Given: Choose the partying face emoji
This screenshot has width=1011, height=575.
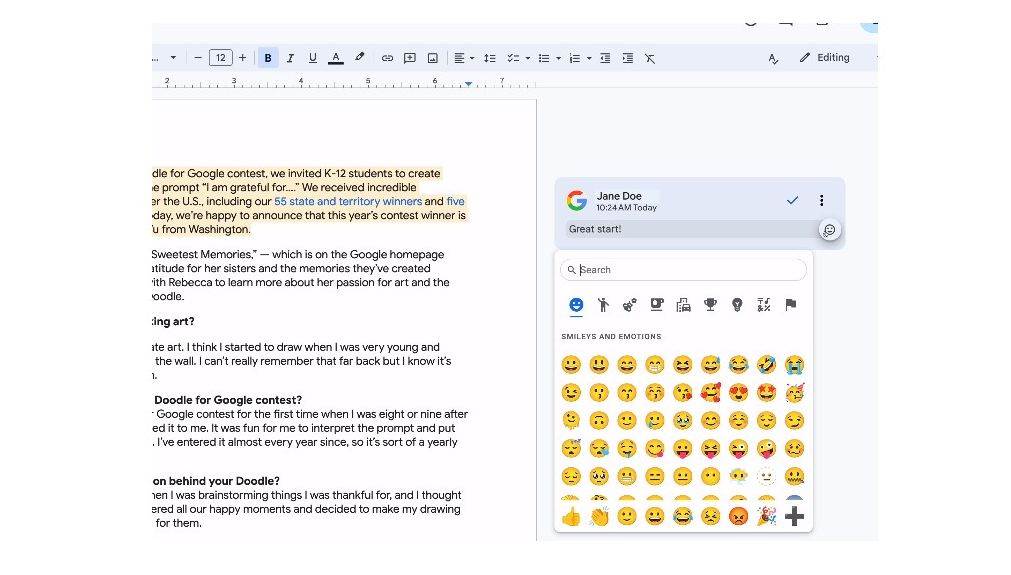Looking at the screenshot, I should click(794, 392).
